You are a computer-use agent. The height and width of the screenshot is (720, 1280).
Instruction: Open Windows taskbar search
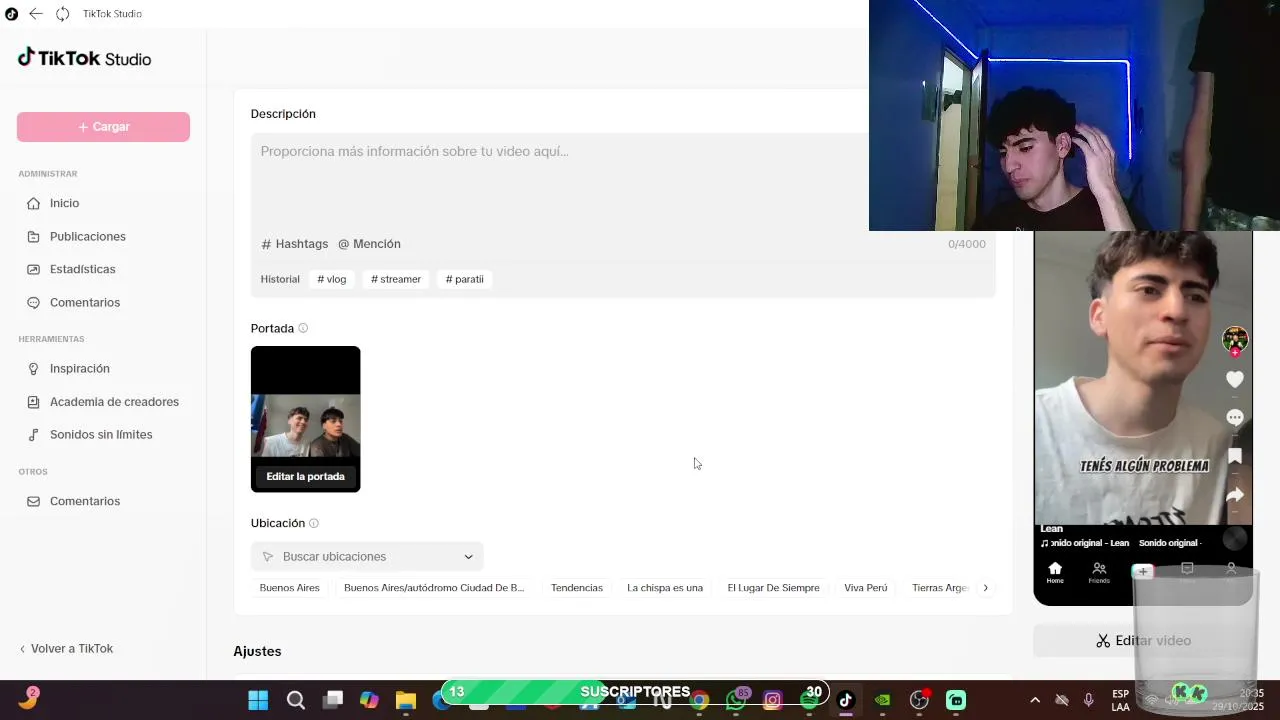[x=296, y=700]
